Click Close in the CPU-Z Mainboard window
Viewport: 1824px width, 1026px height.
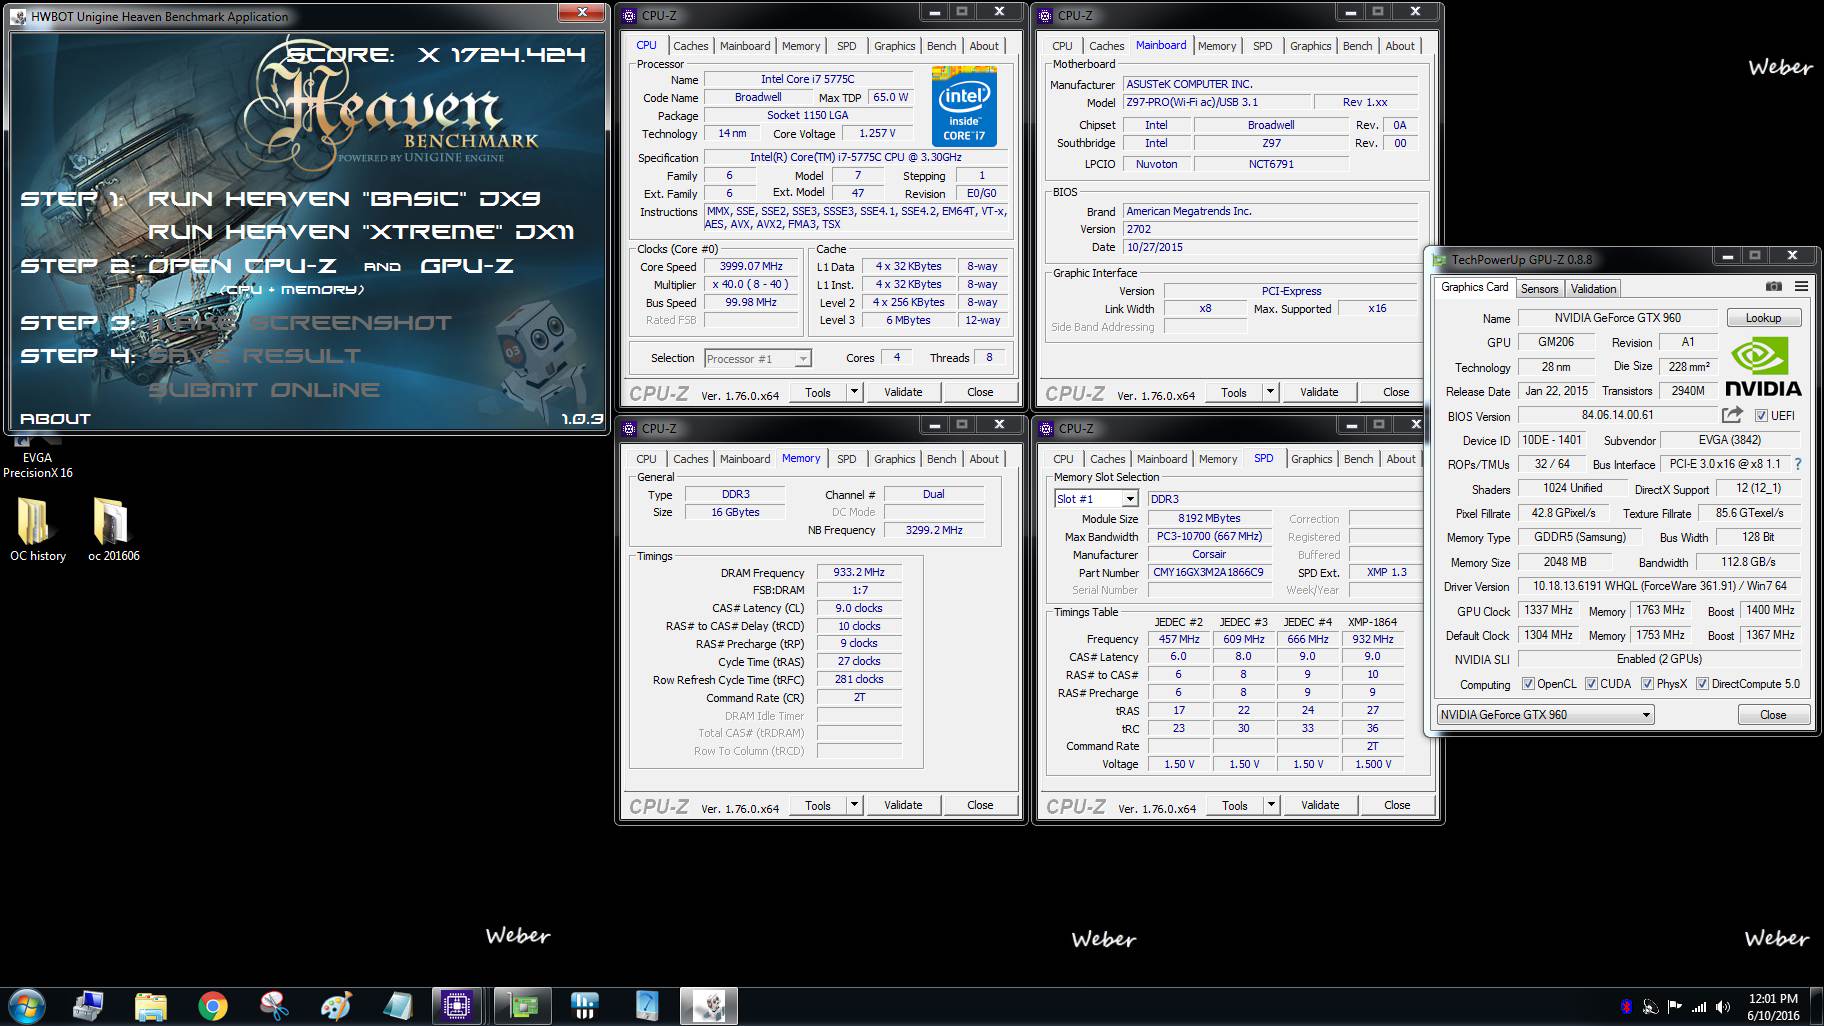point(1396,392)
